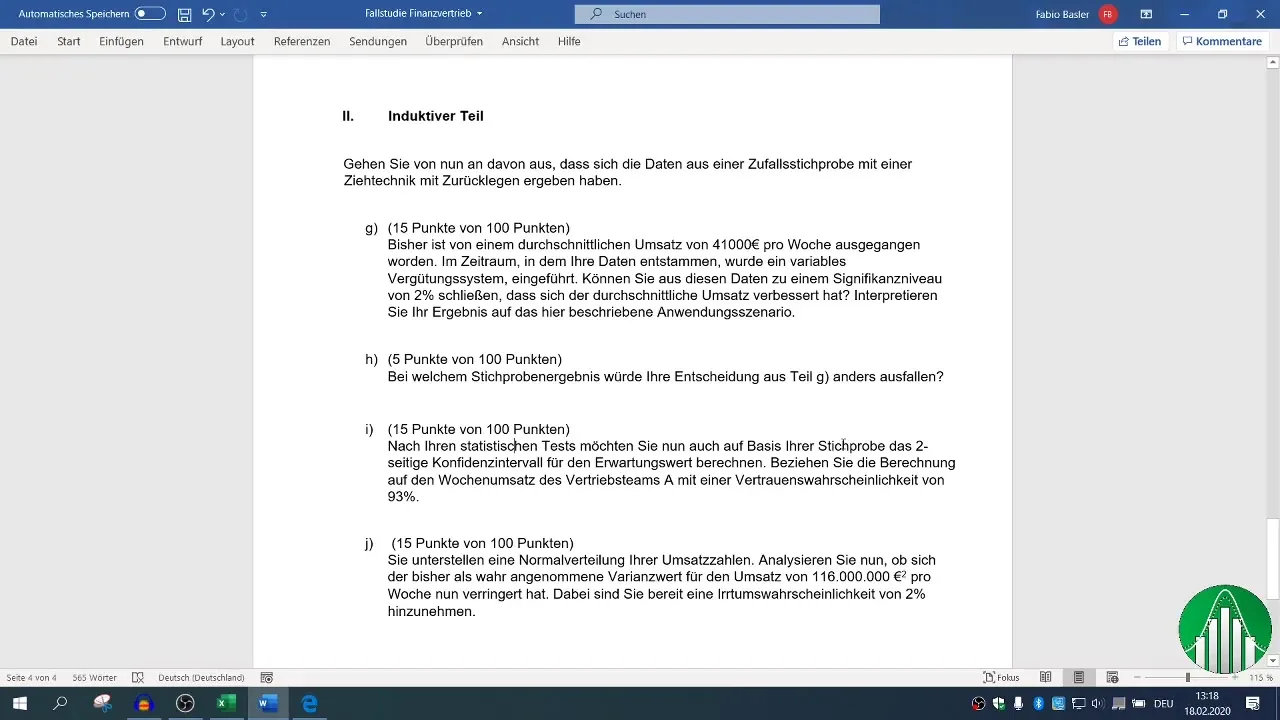Screen dimensions: 1280x720
Task: Enable Fokus mode
Action: tap(1001, 677)
